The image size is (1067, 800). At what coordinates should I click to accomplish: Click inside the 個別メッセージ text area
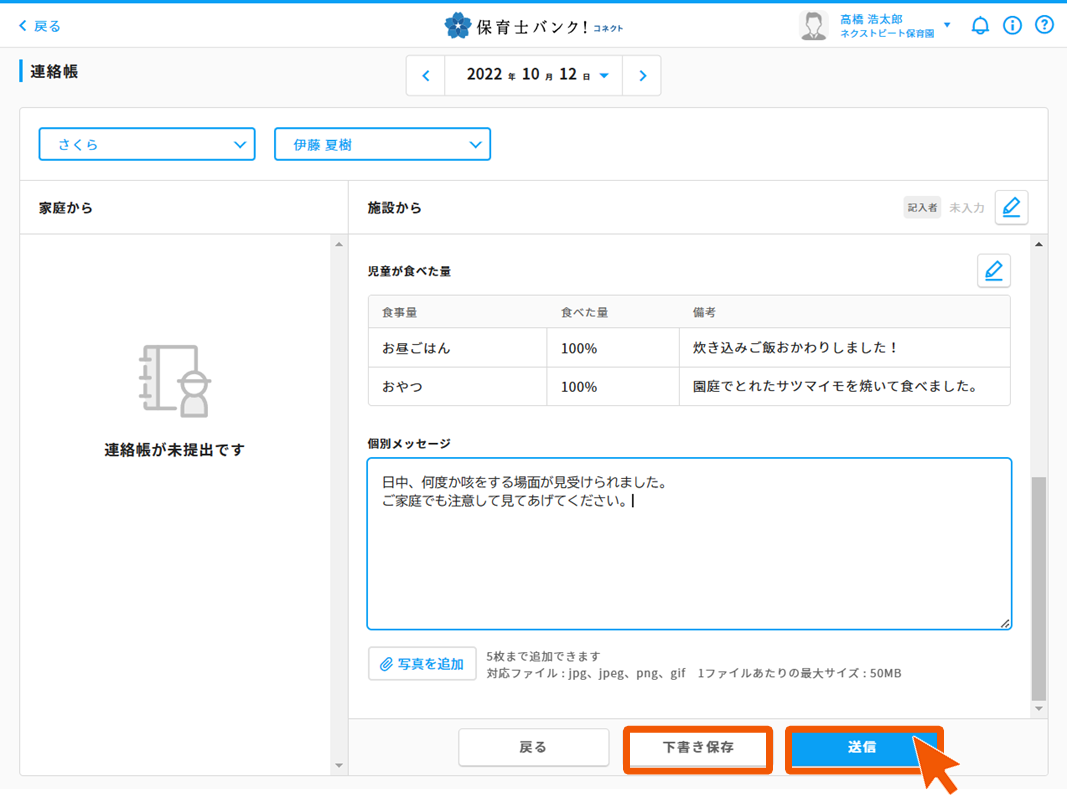688,560
